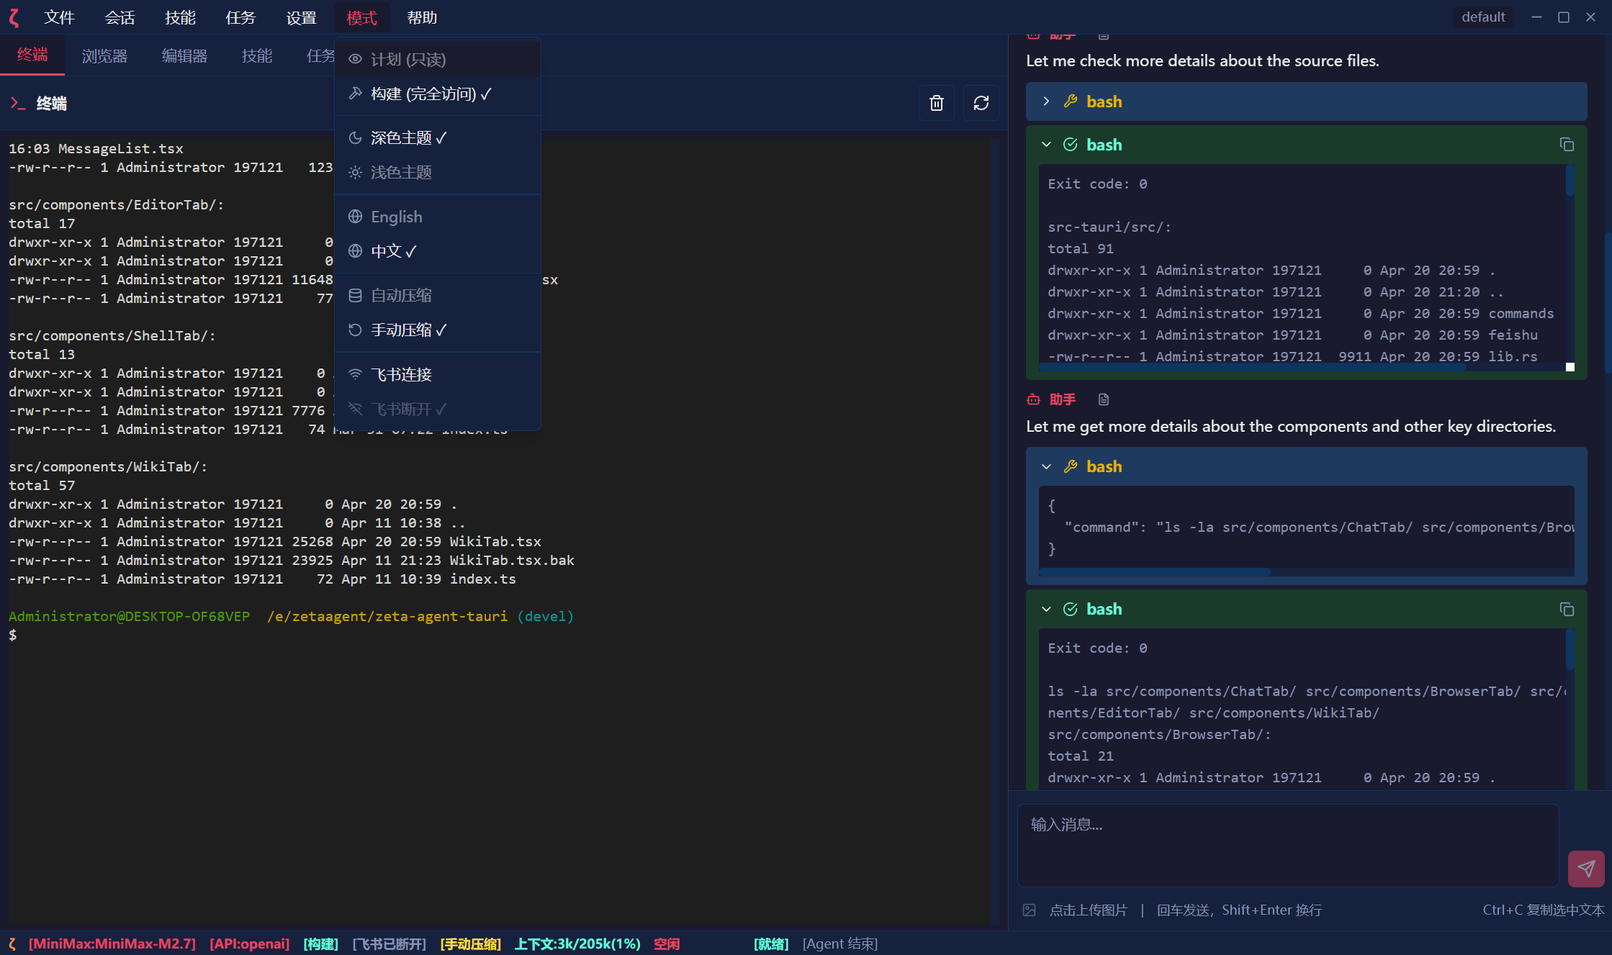
Task: Enable 自动压缩 auto compression
Action: coord(401,295)
